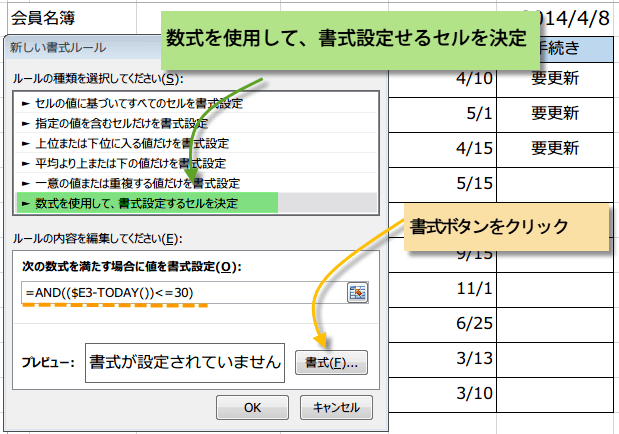Click the date cell 4/10

point(442,80)
